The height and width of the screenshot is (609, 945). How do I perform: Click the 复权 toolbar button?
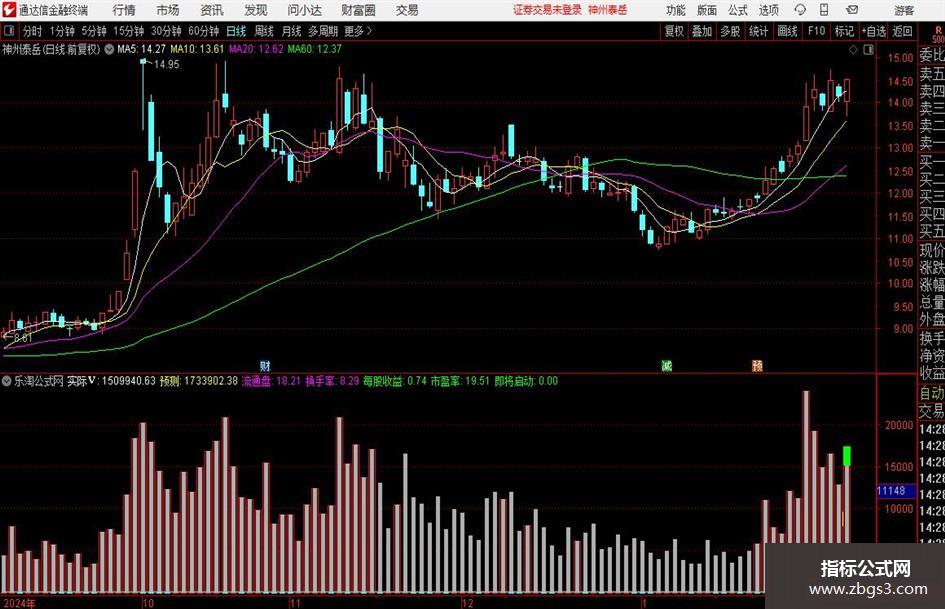pos(674,31)
